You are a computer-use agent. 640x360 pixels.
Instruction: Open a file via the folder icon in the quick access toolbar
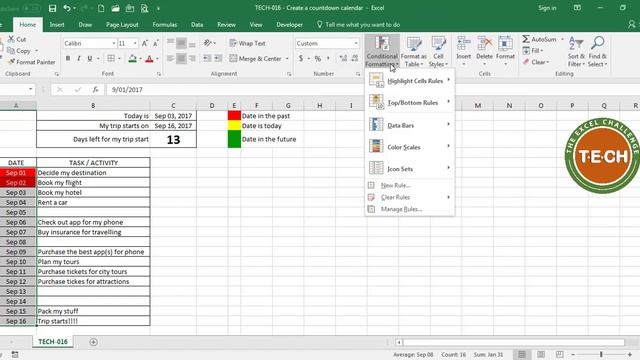click(x=115, y=8)
